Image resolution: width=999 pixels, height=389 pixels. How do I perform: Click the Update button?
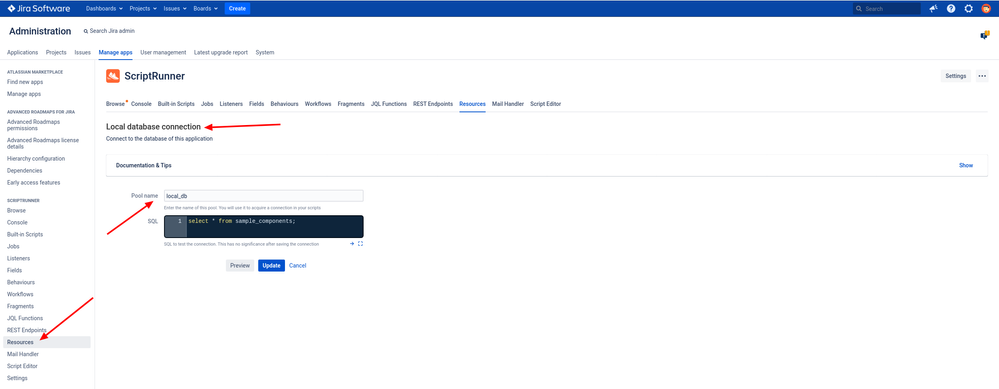coord(271,265)
